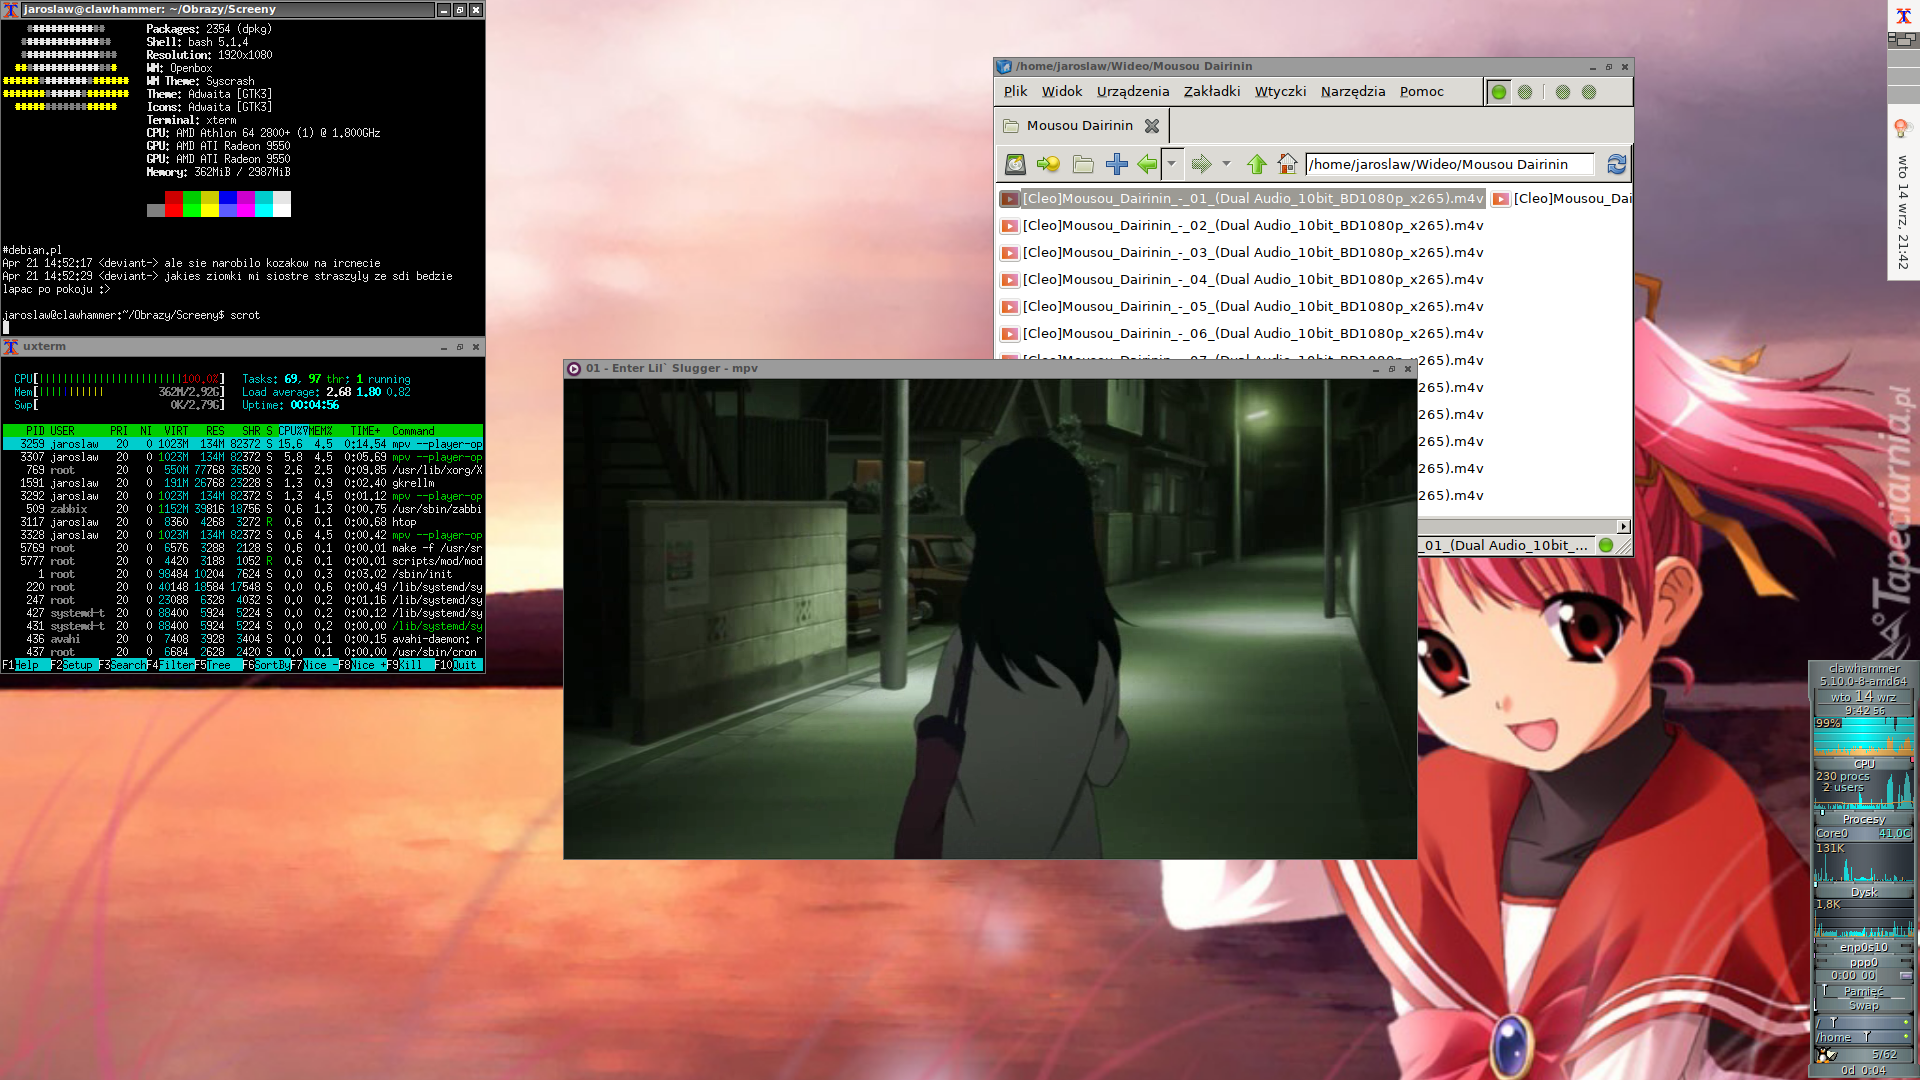1920x1080 pixels.
Task: Go forward with the grey right arrow
Action: tap(1201, 164)
